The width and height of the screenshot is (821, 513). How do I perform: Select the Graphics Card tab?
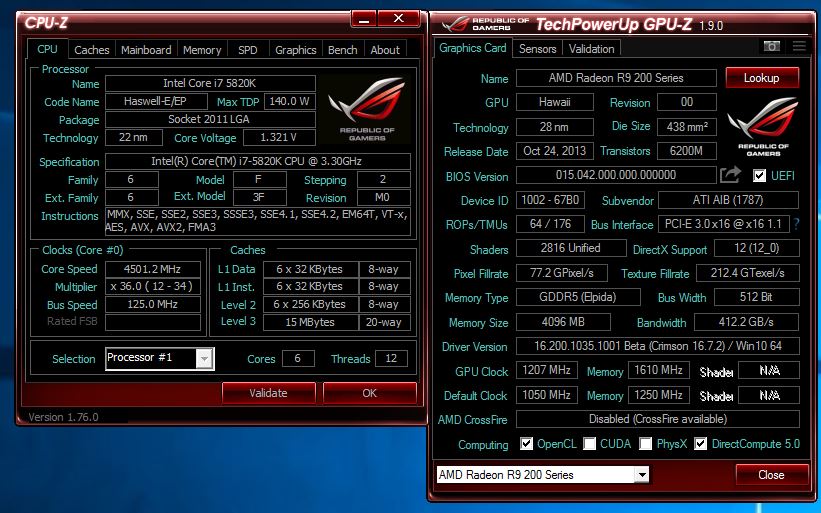coord(473,48)
